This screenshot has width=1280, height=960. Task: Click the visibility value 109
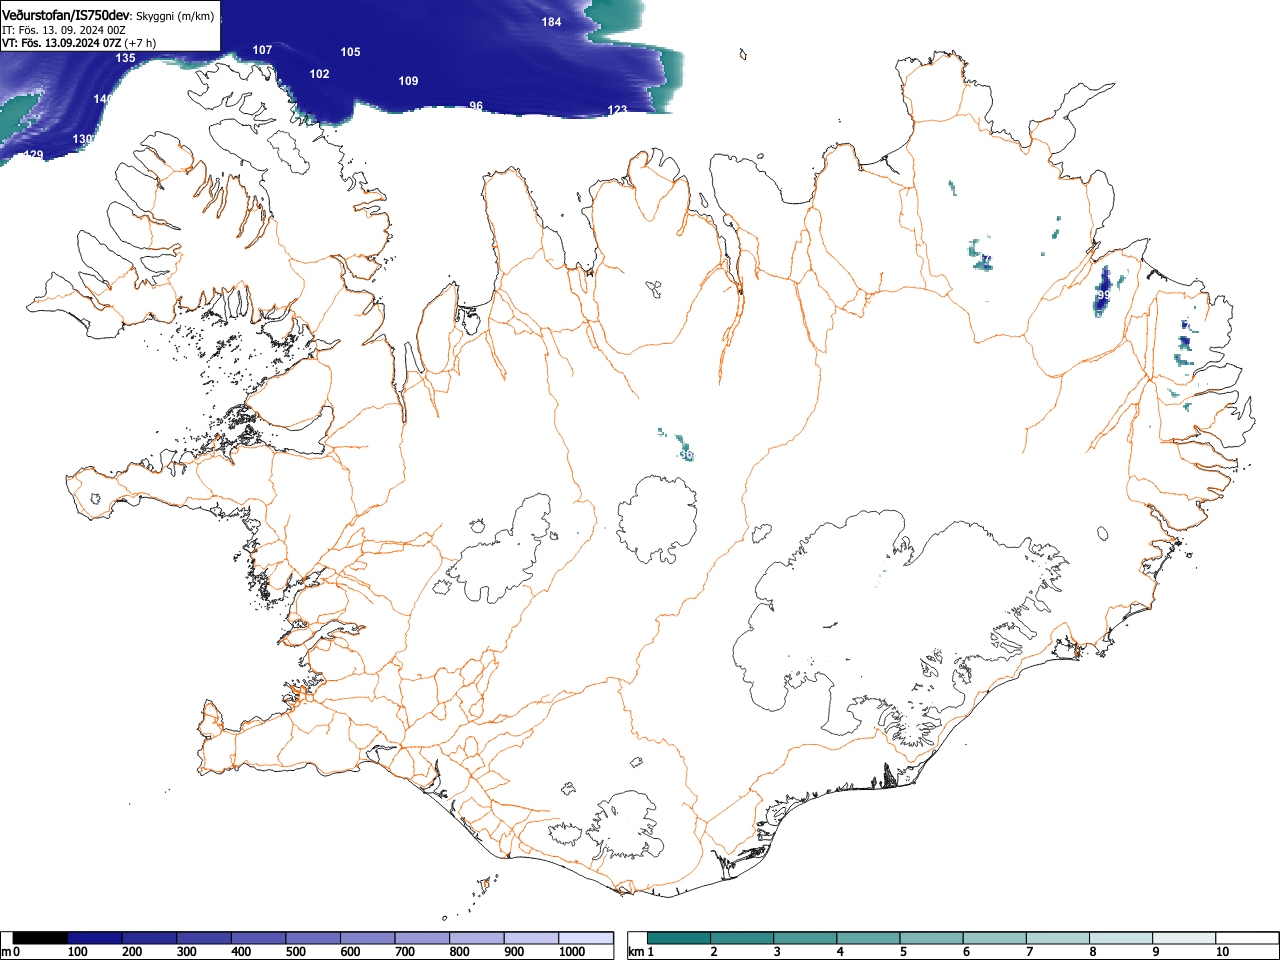408,81
